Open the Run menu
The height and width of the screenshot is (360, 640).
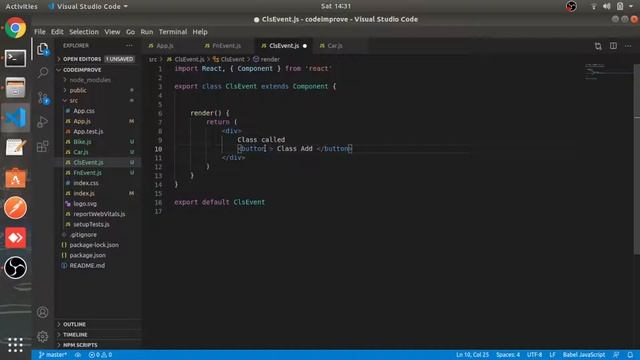tap(147, 32)
